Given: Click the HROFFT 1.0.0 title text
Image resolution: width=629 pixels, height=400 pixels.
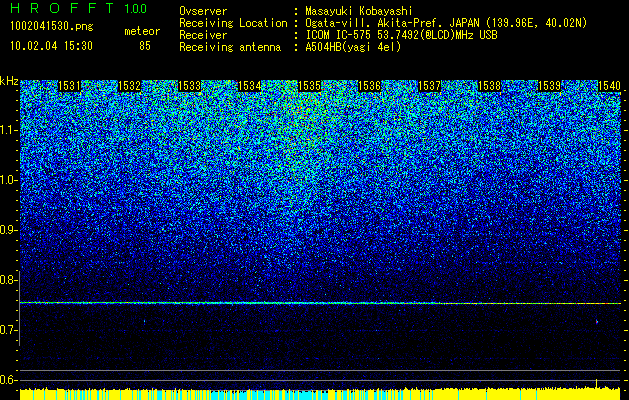Looking at the screenshot, I should coord(78,8).
